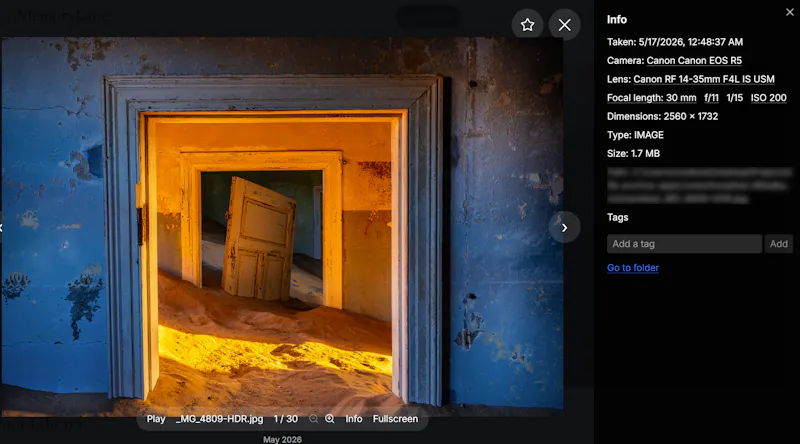Zoom out using the magnifier minus icon
Screen dimensions: 800x444
click(313, 419)
